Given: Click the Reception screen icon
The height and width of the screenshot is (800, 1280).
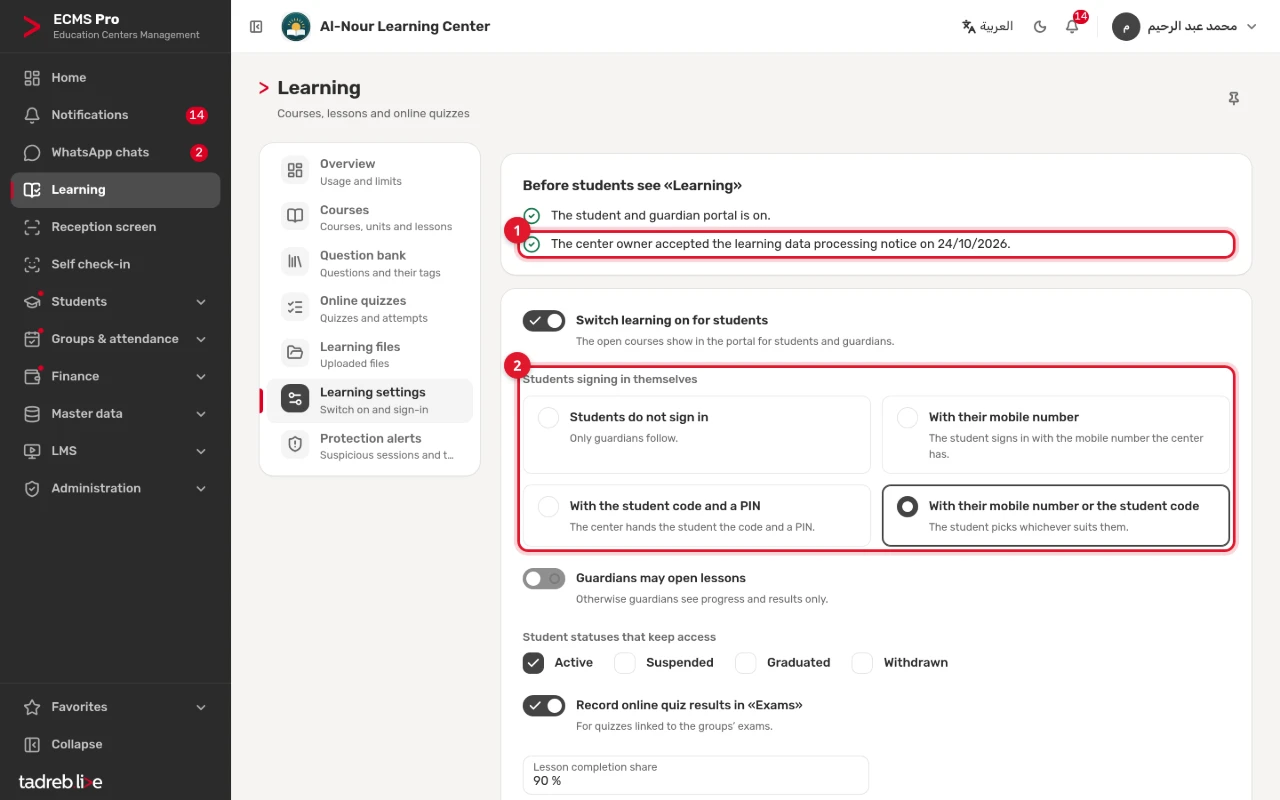Looking at the screenshot, I should (x=32, y=227).
